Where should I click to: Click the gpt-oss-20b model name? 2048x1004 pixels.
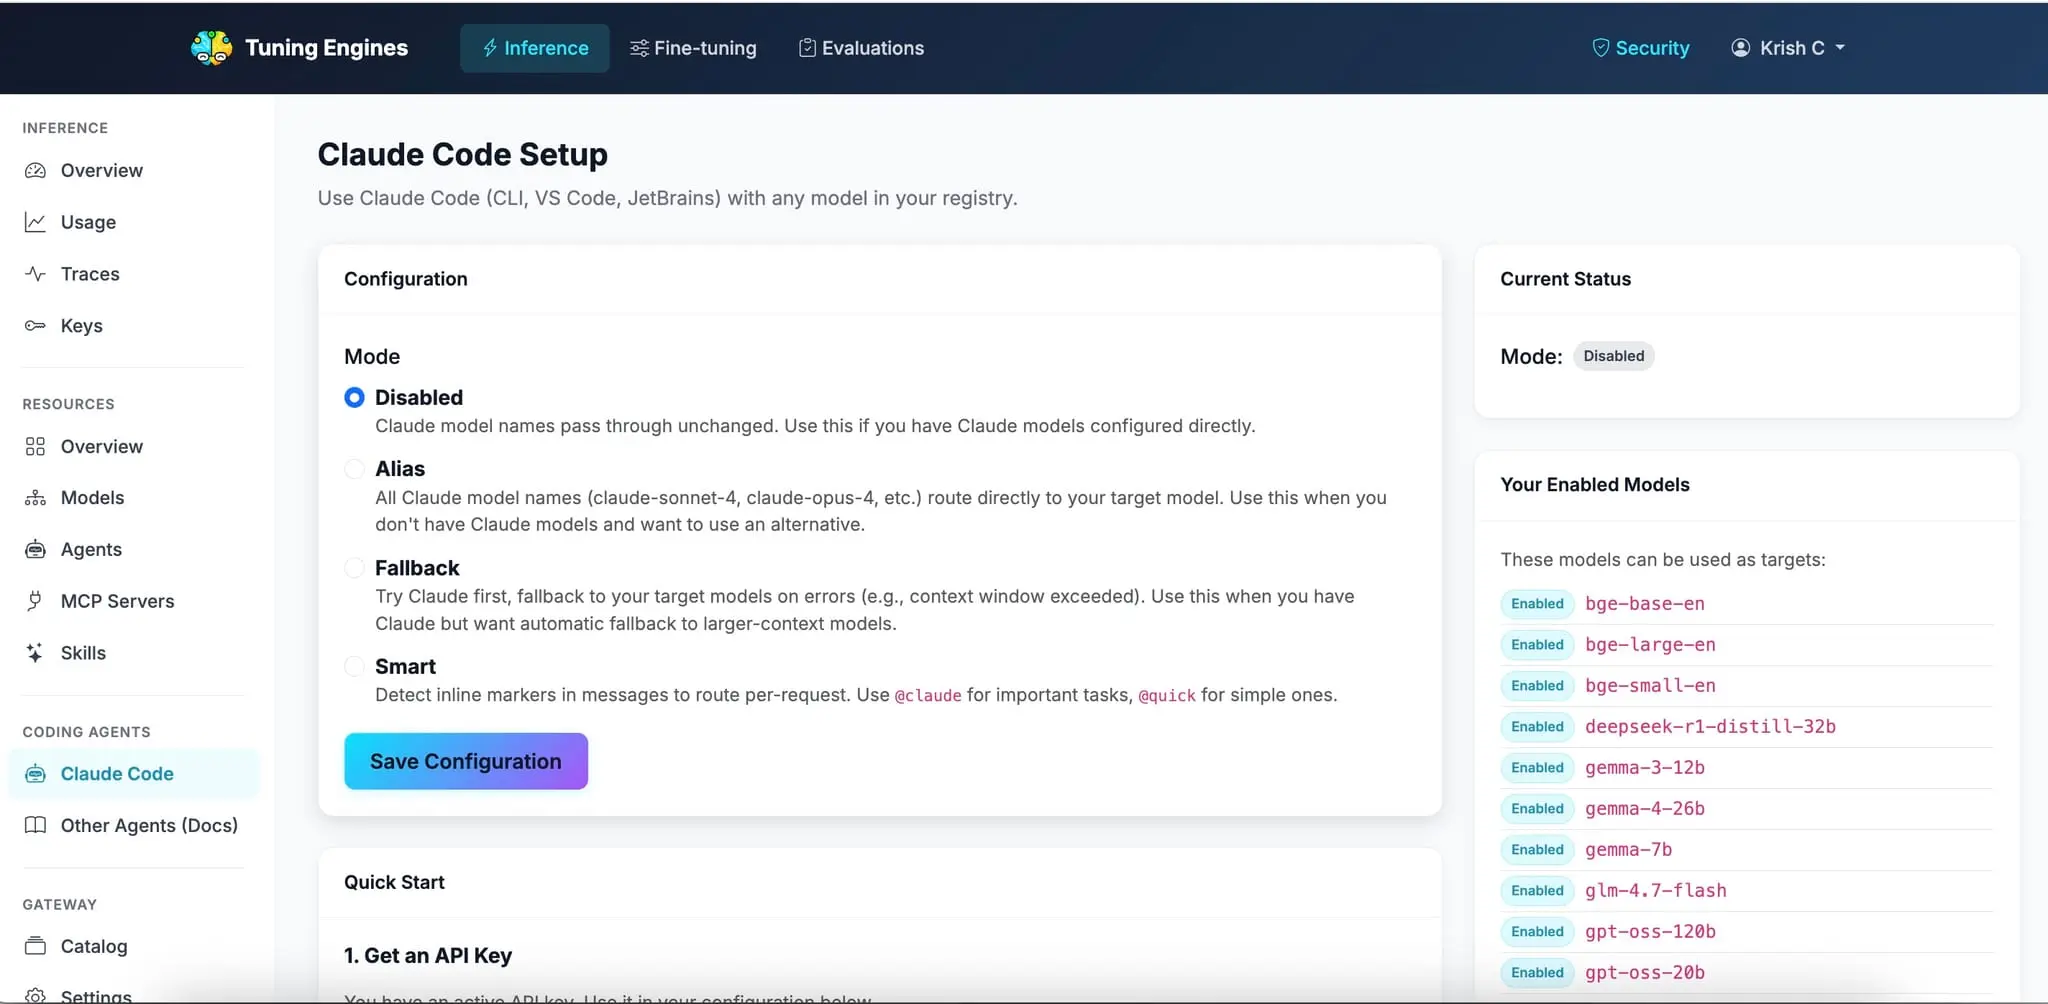[x=1645, y=973]
